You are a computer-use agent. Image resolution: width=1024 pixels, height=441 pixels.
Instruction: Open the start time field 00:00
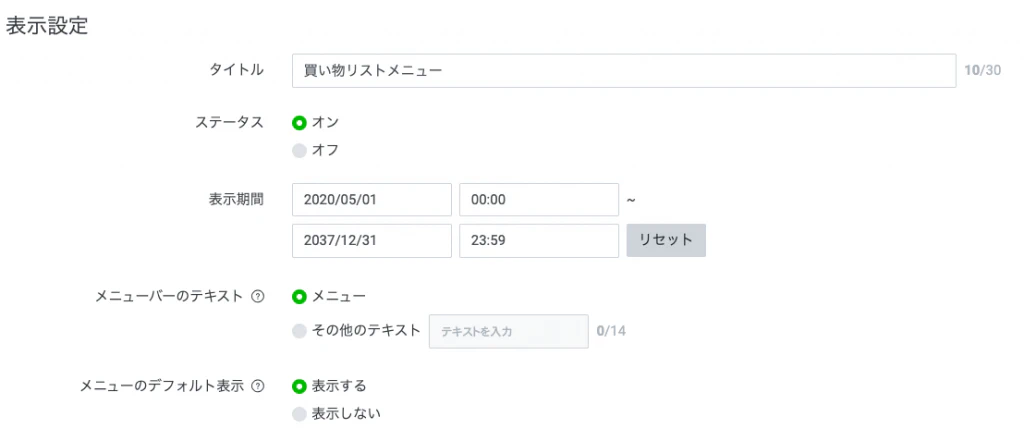[x=539, y=199]
